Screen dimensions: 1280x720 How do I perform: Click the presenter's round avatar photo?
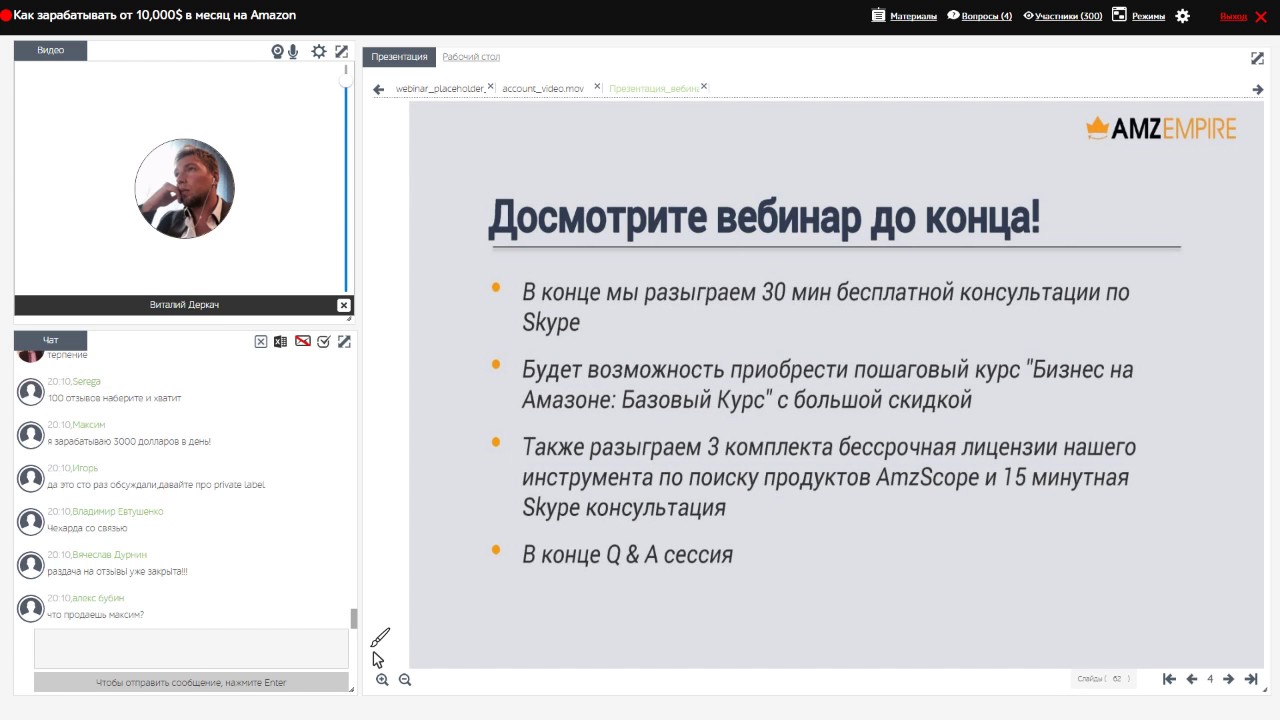[x=185, y=189]
